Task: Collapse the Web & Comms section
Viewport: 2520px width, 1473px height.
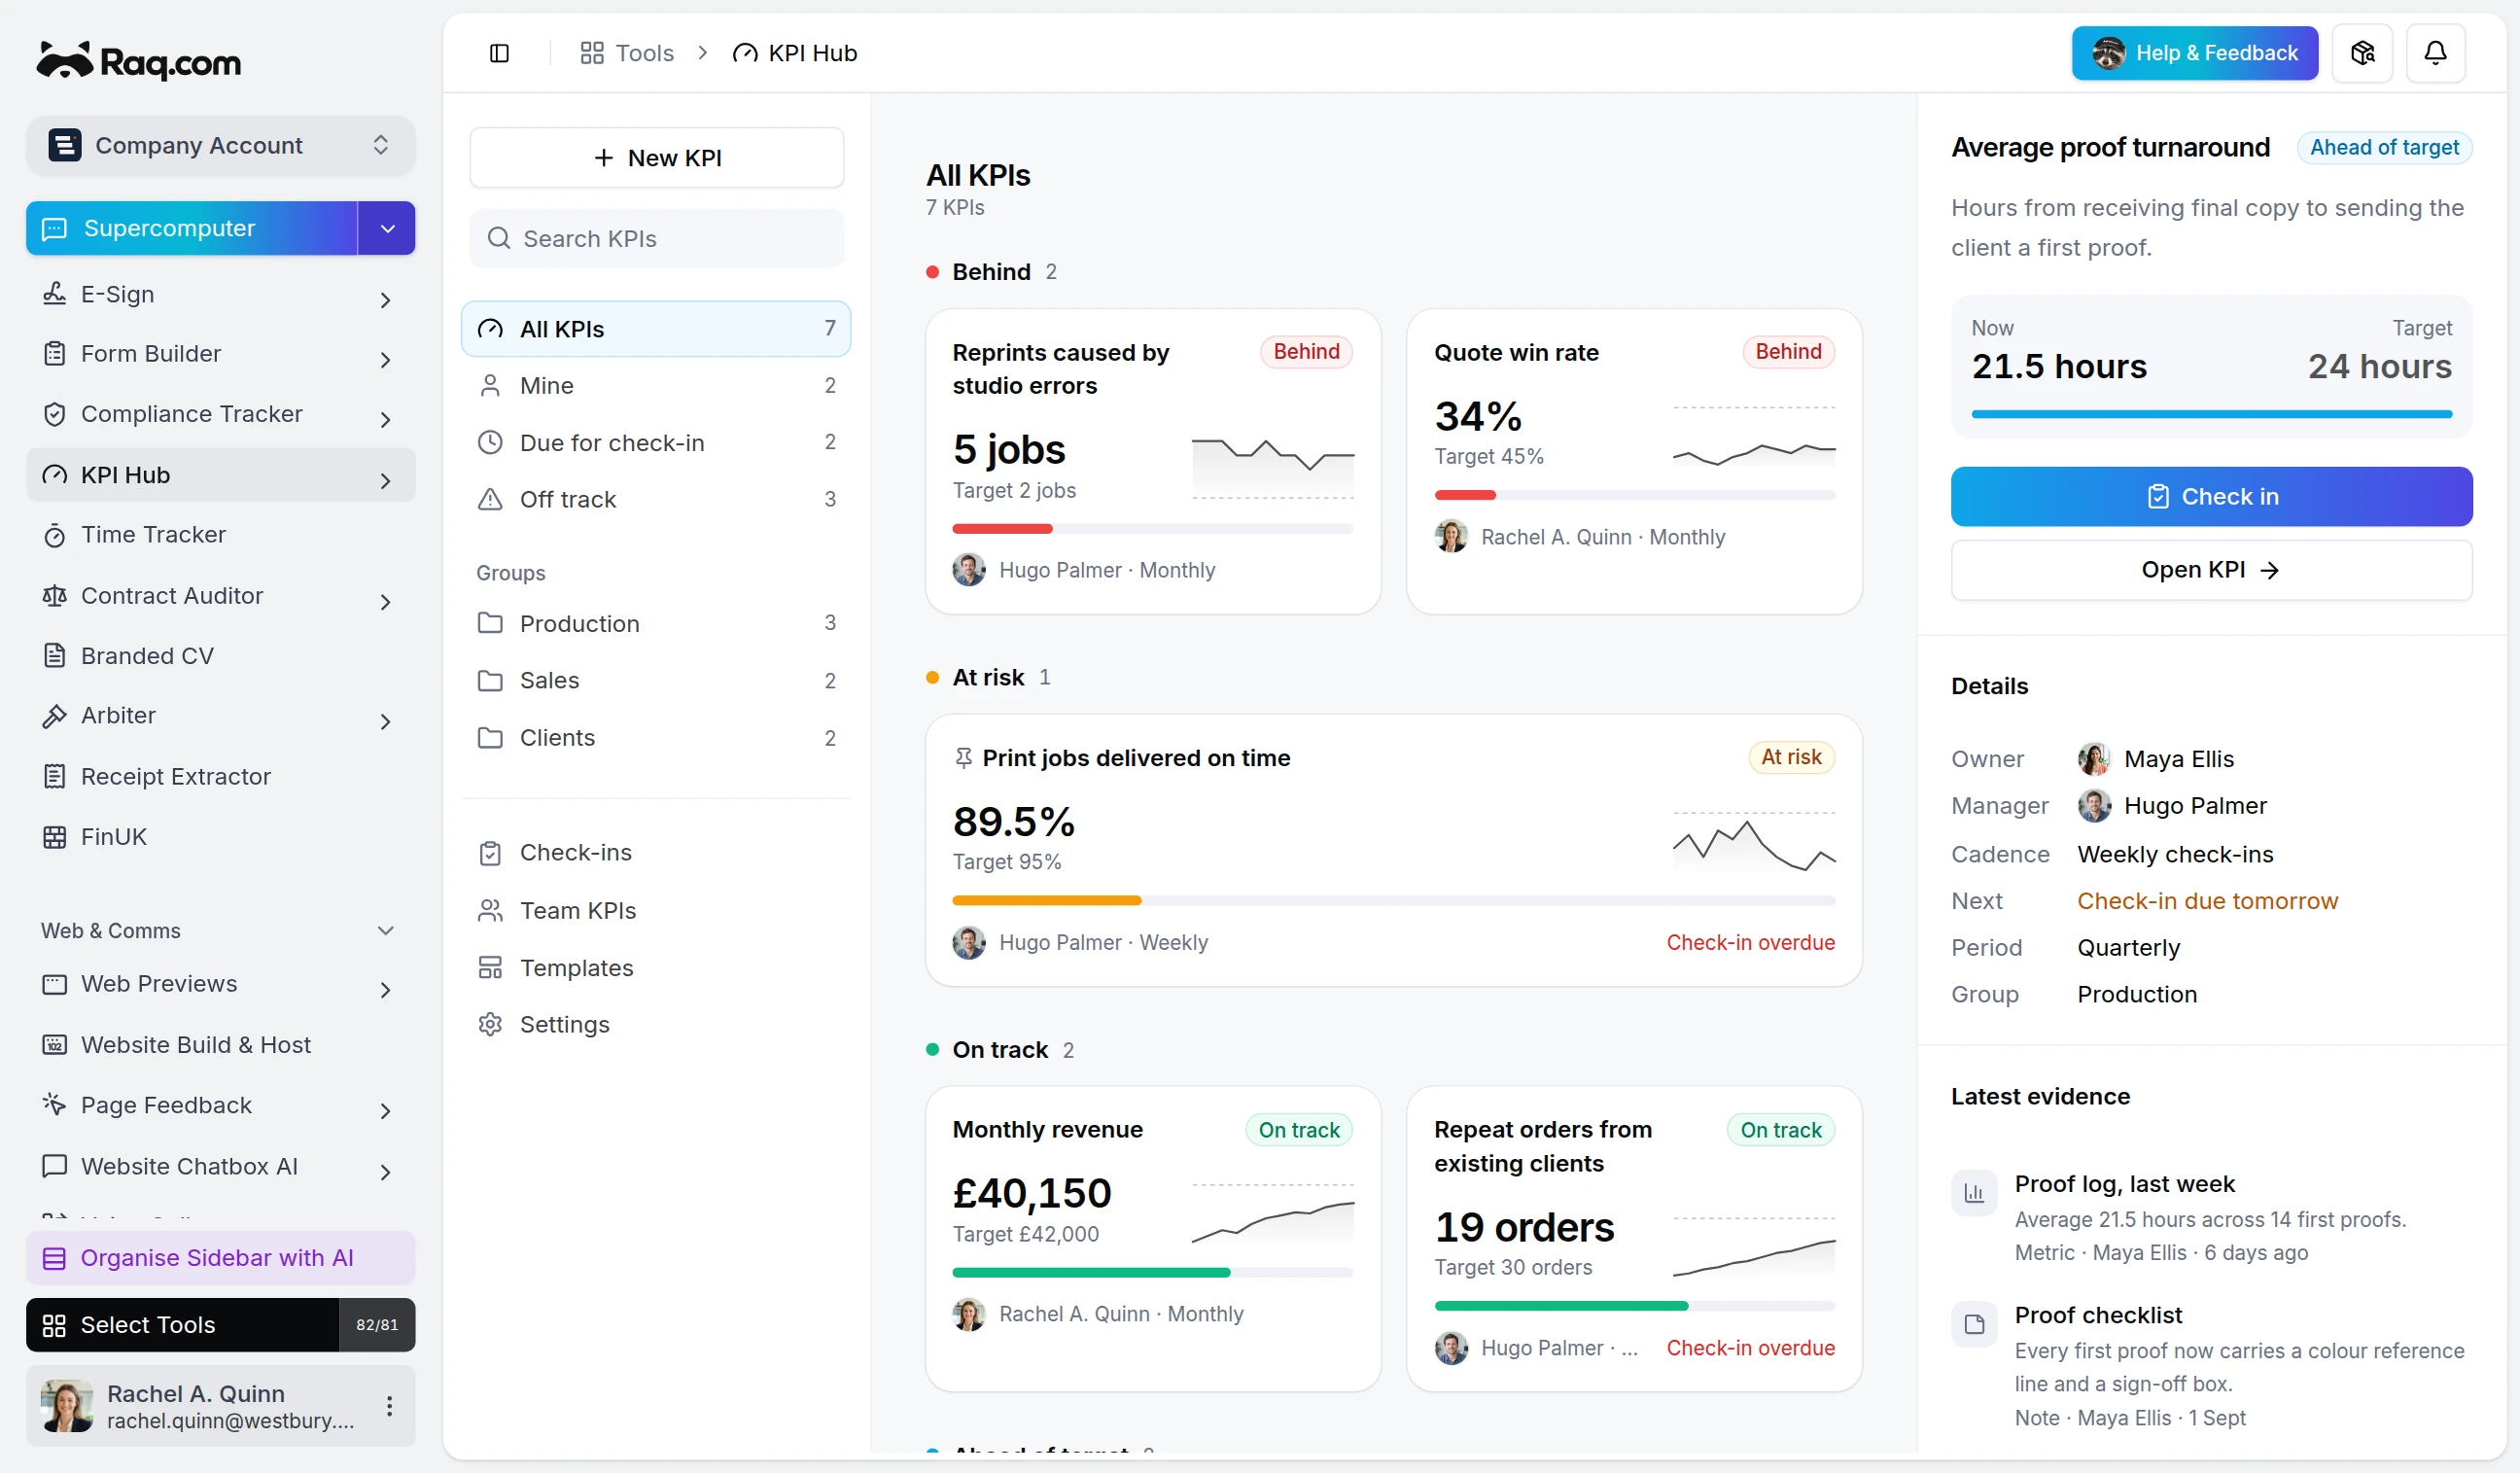Action: point(385,931)
